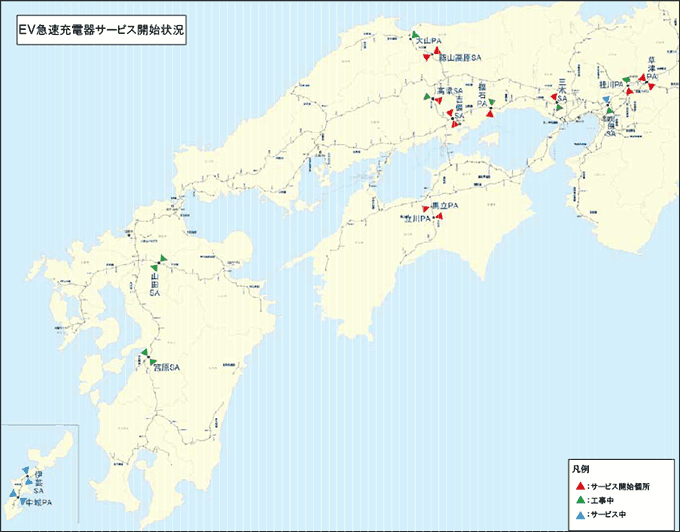The image size is (680, 532).
Task: Select the 宮原SA label
Action: [167, 368]
